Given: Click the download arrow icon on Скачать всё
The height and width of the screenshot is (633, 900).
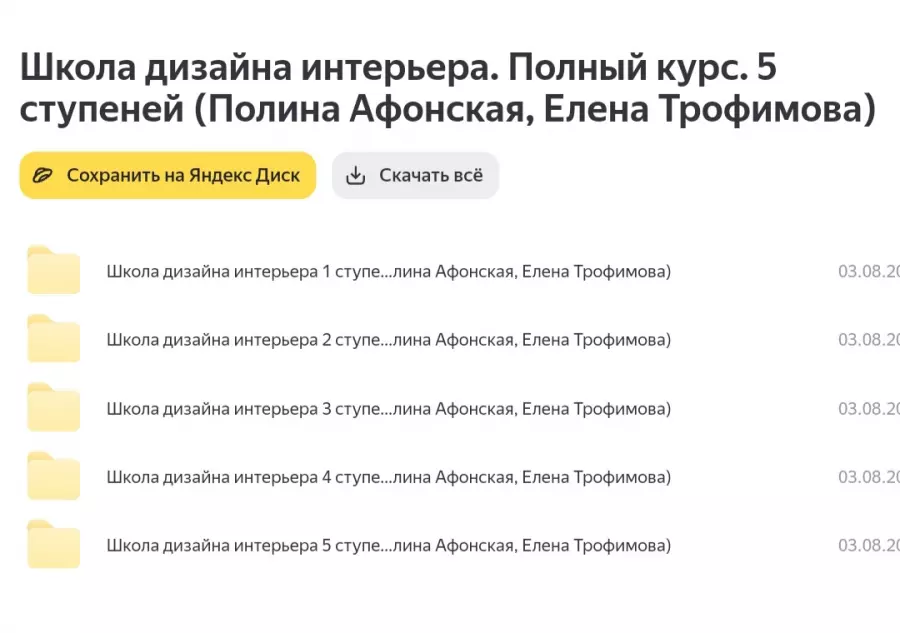Looking at the screenshot, I should (x=356, y=174).
